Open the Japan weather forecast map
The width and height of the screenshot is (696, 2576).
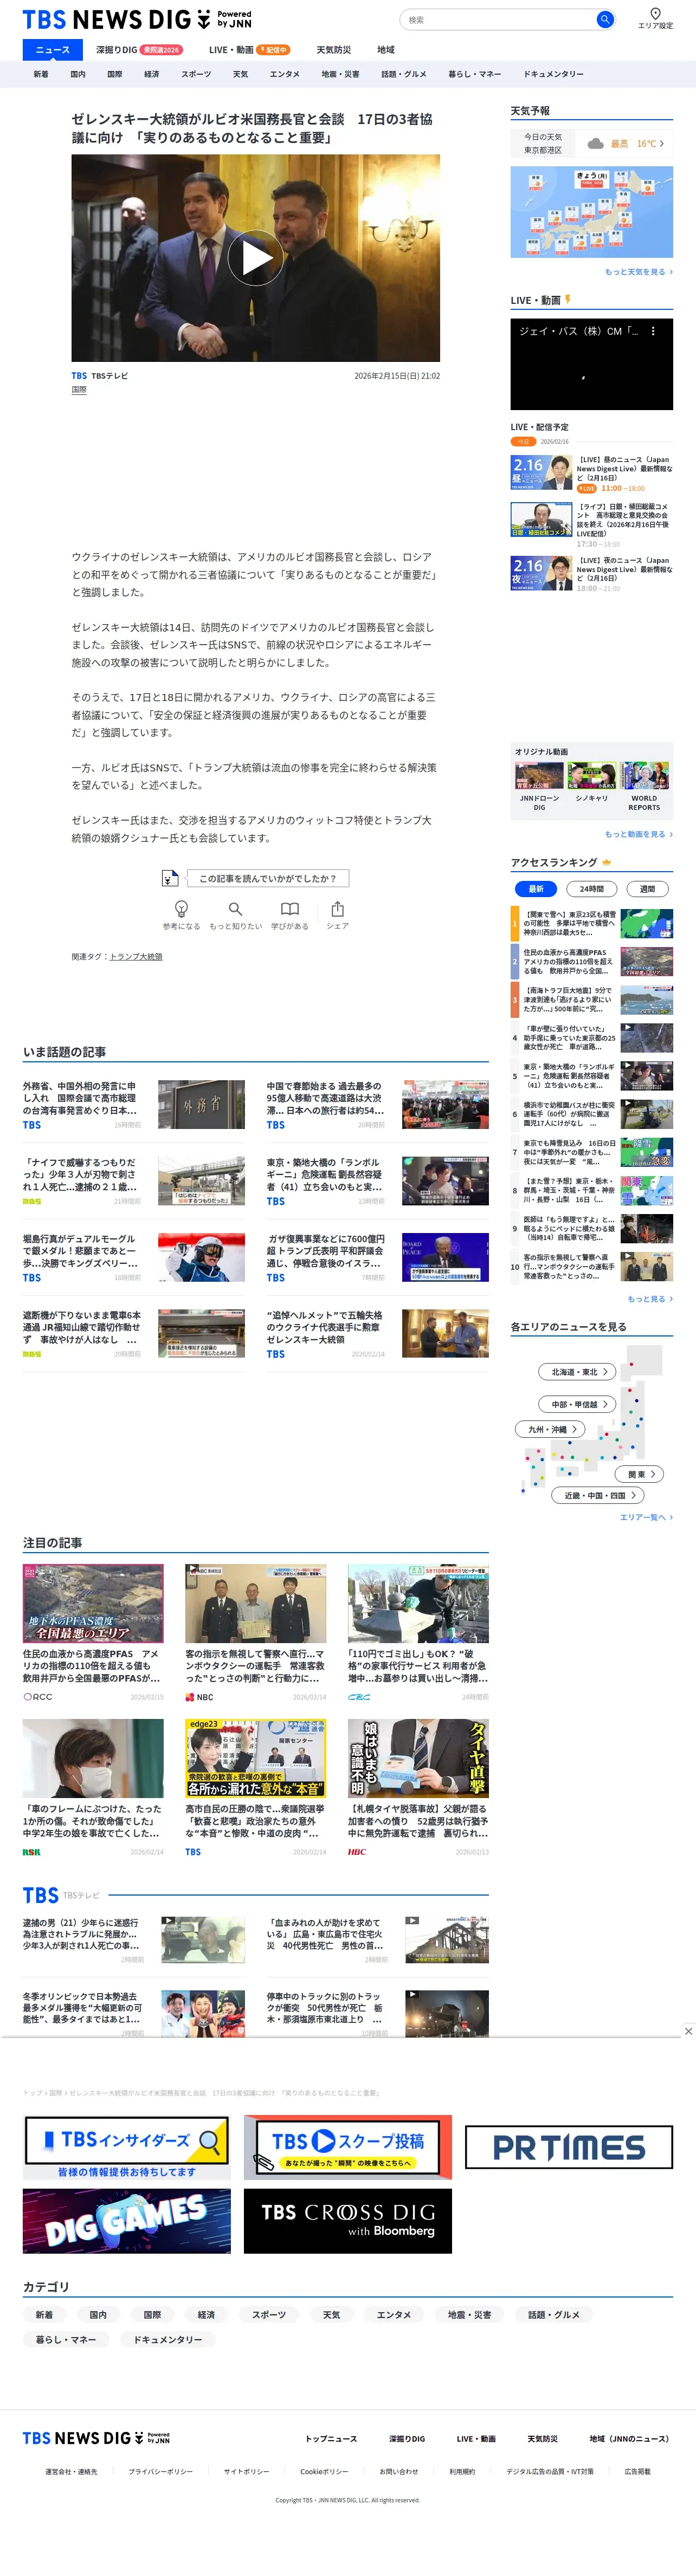click(x=592, y=212)
